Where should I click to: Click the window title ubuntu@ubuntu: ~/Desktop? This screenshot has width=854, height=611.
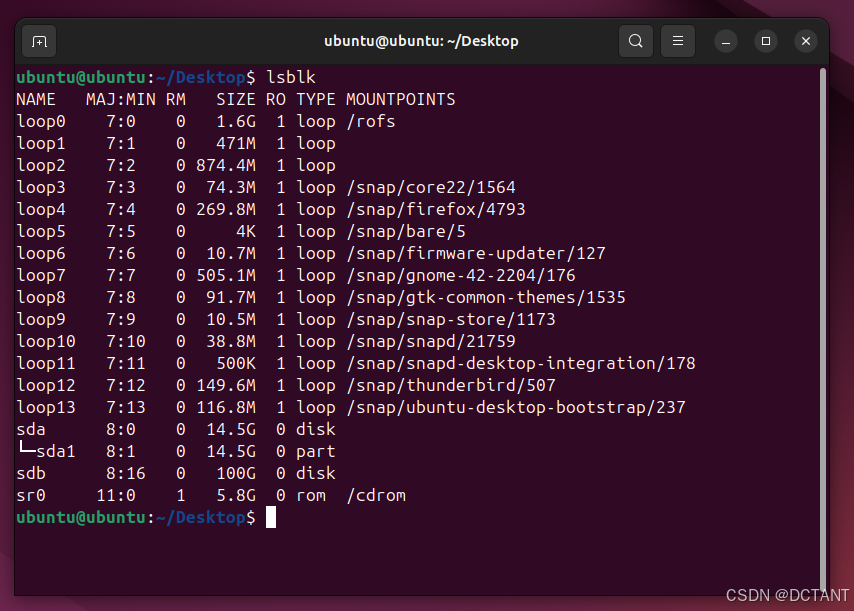[x=421, y=41]
